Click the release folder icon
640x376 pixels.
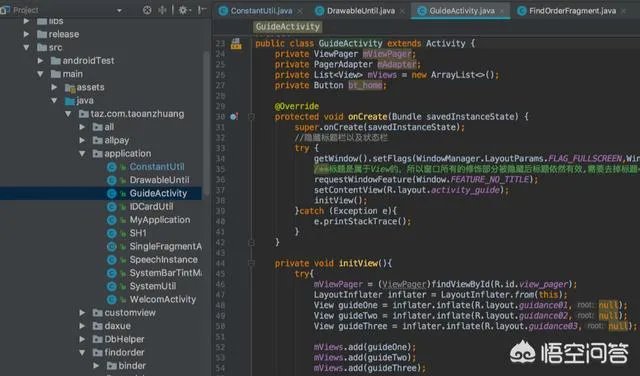(x=42, y=34)
